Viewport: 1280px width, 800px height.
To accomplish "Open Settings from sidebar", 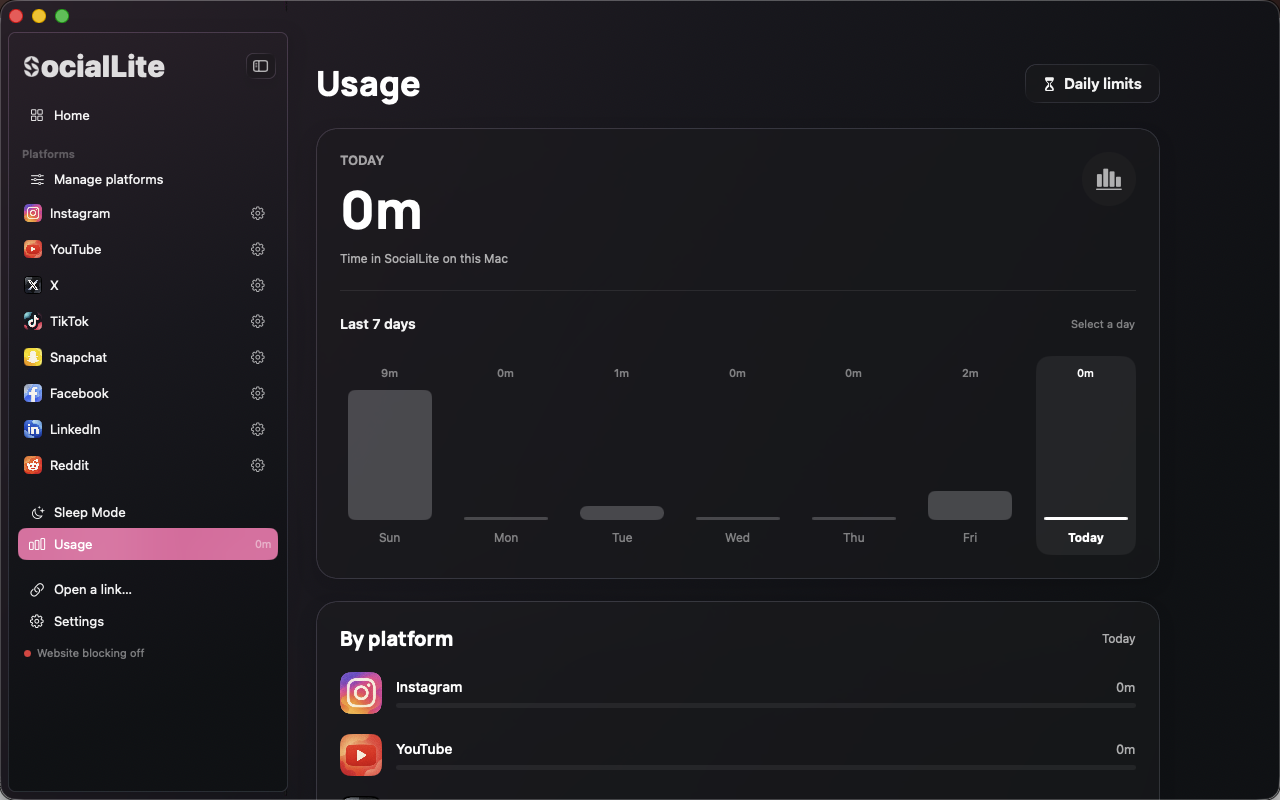I will coord(148,621).
